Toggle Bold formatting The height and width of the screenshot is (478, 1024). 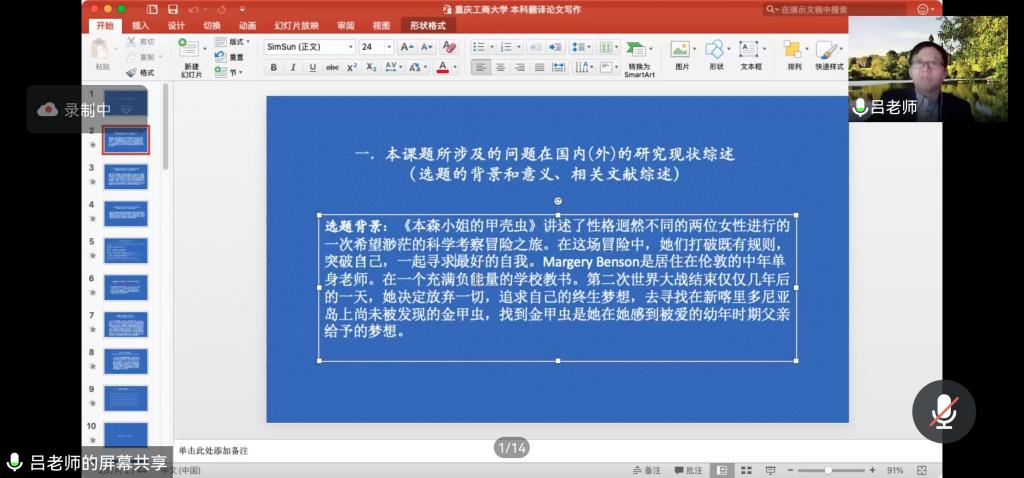[273, 68]
